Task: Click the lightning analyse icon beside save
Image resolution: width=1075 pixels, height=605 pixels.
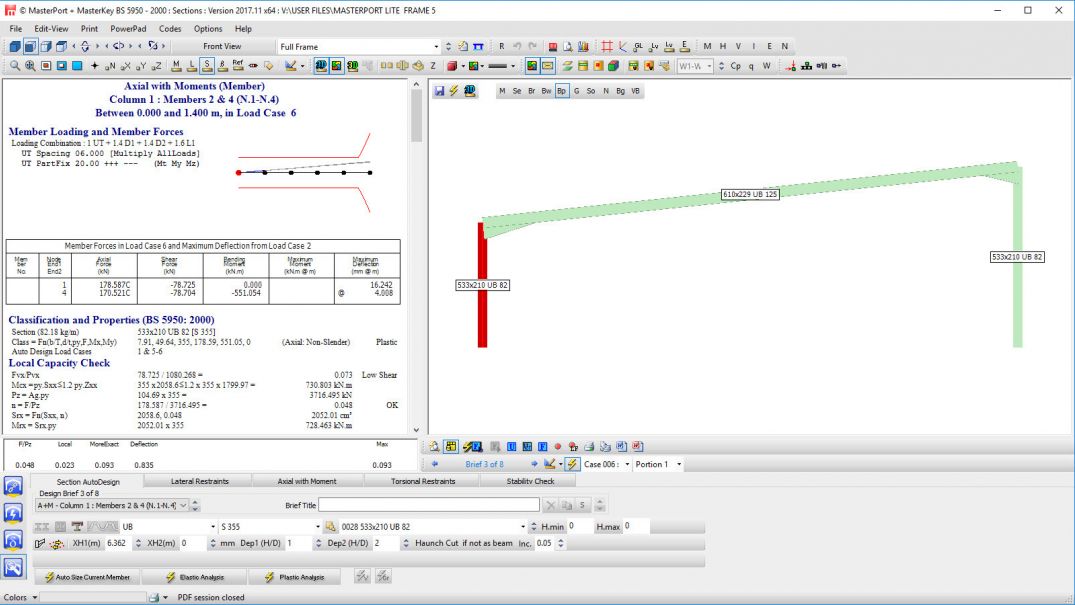Action: [455, 91]
